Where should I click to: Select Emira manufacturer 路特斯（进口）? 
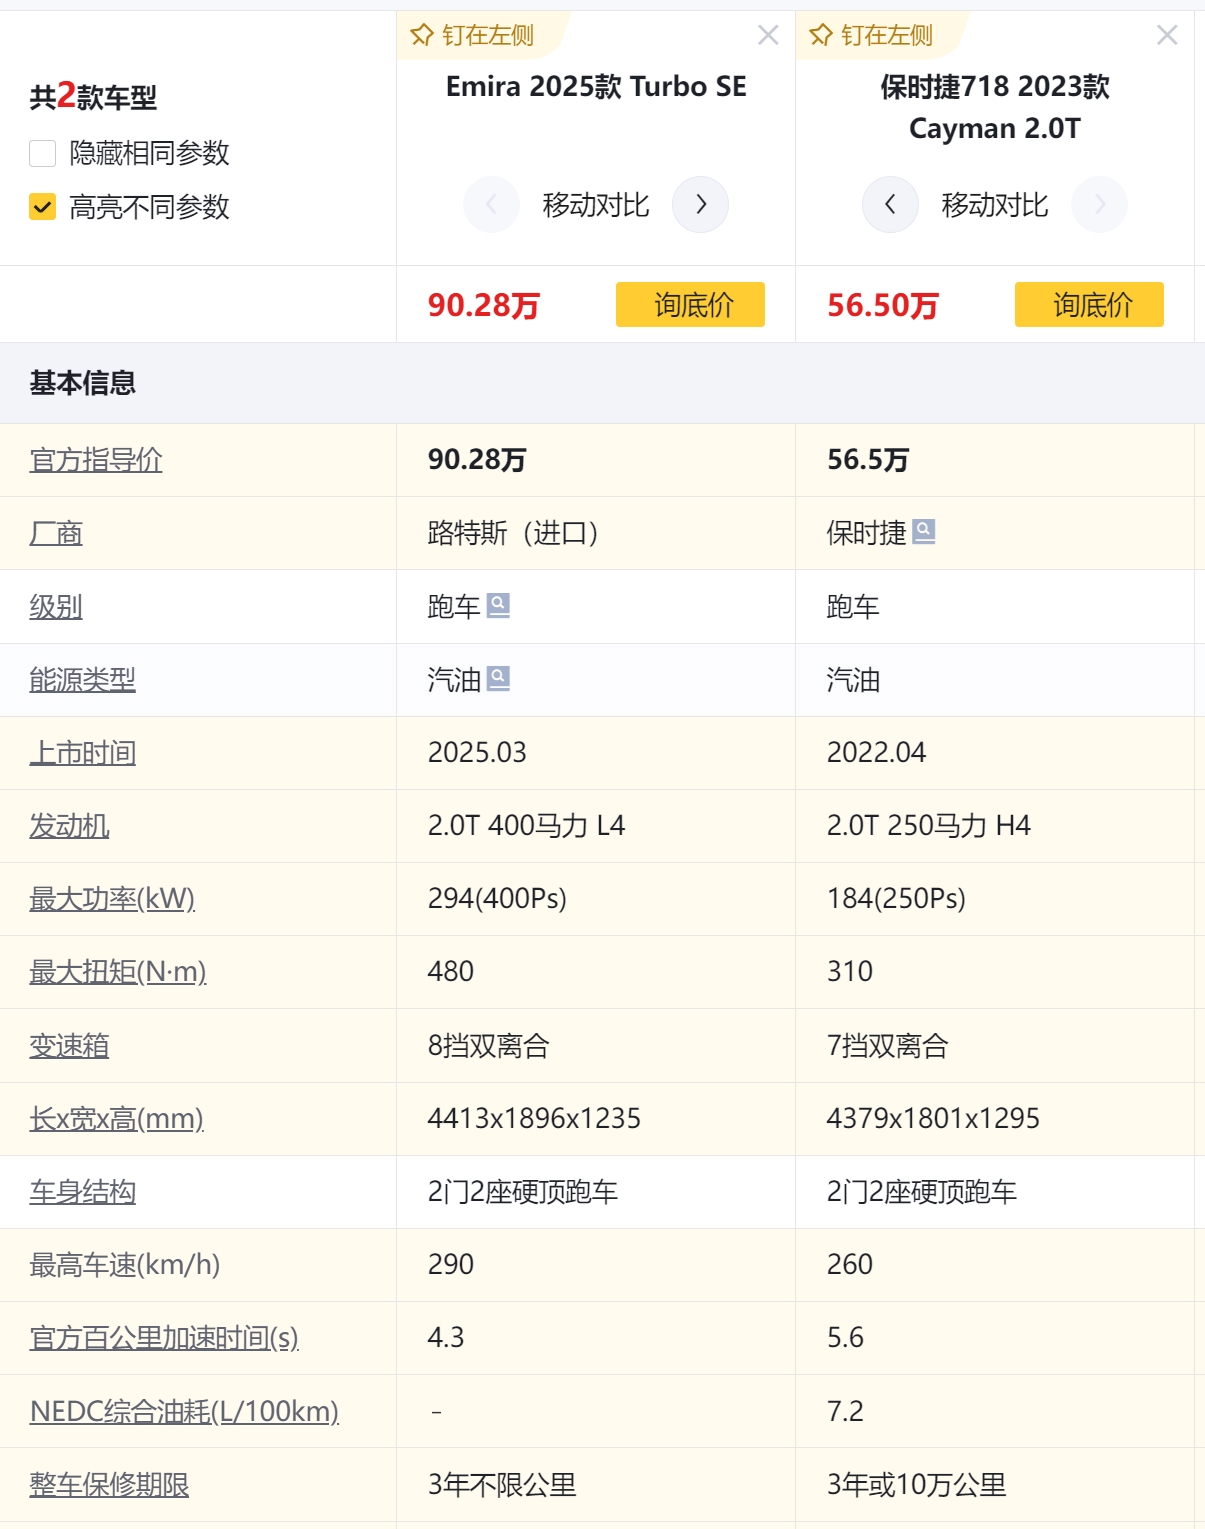pyautogui.click(x=513, y=533)
